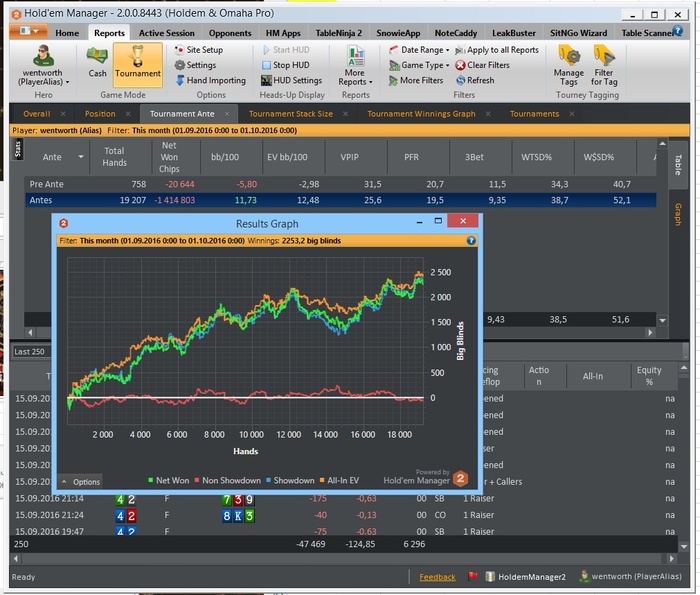
Task: Click the Feedback link
Action: tap(437, 577)
